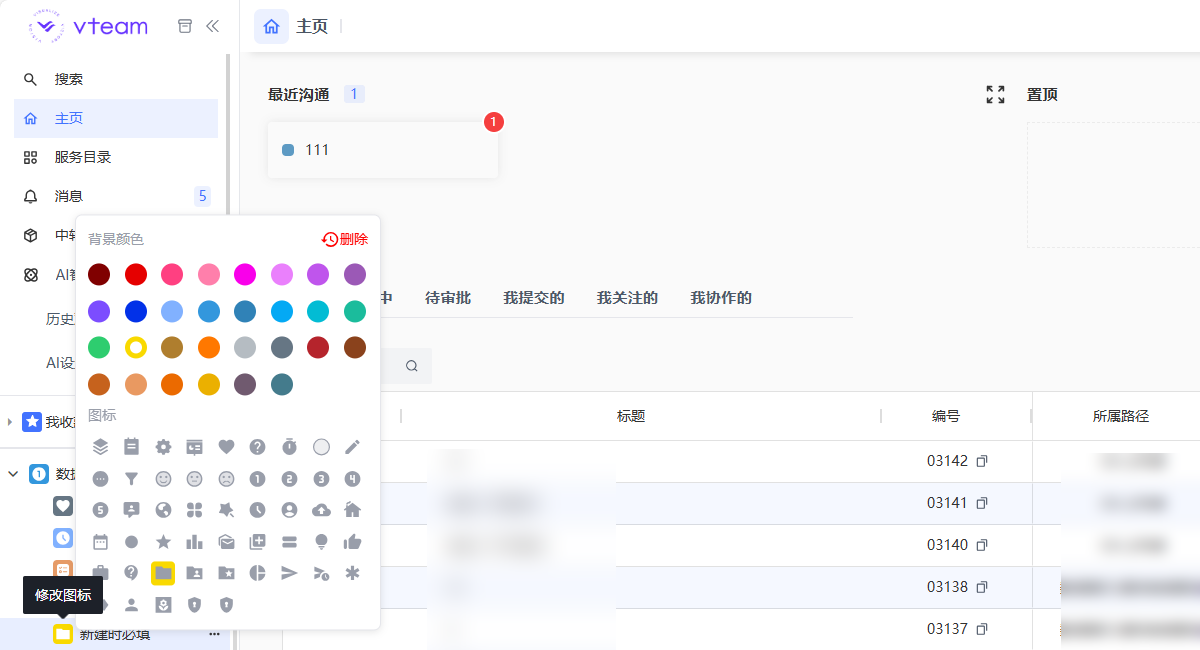Switch to the 我关注的 tab
The height and width of the screenshot is (650, 1200).
[x=627, y=298]
